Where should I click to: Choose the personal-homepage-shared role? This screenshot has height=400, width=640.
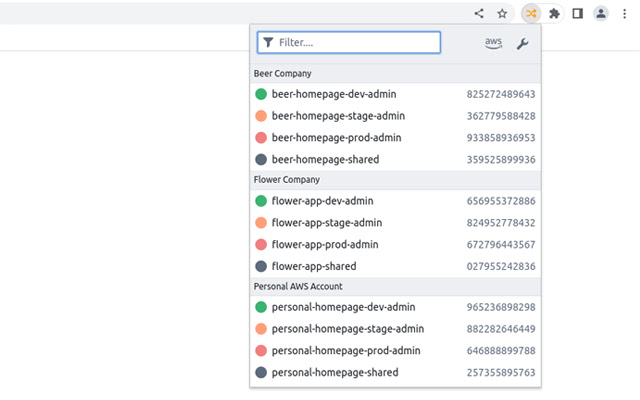(396, 372)
